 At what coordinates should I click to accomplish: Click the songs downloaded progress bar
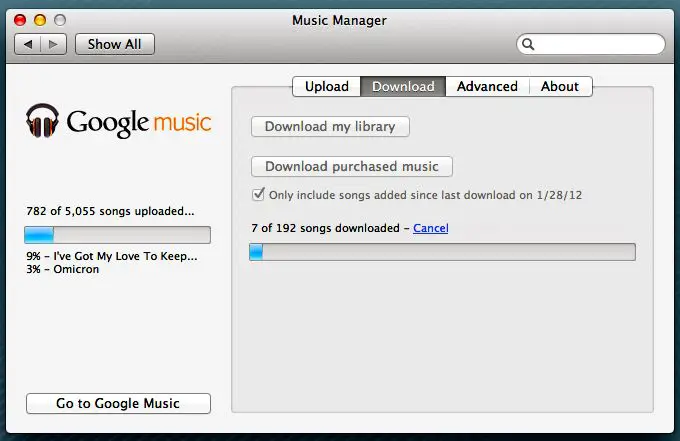[442, 252]
